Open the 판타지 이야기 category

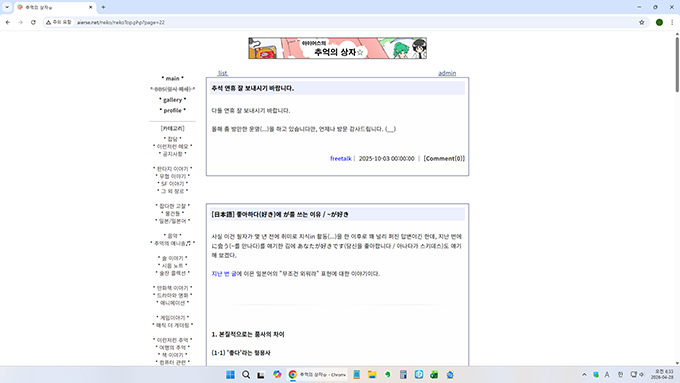(x=173, y=169)
